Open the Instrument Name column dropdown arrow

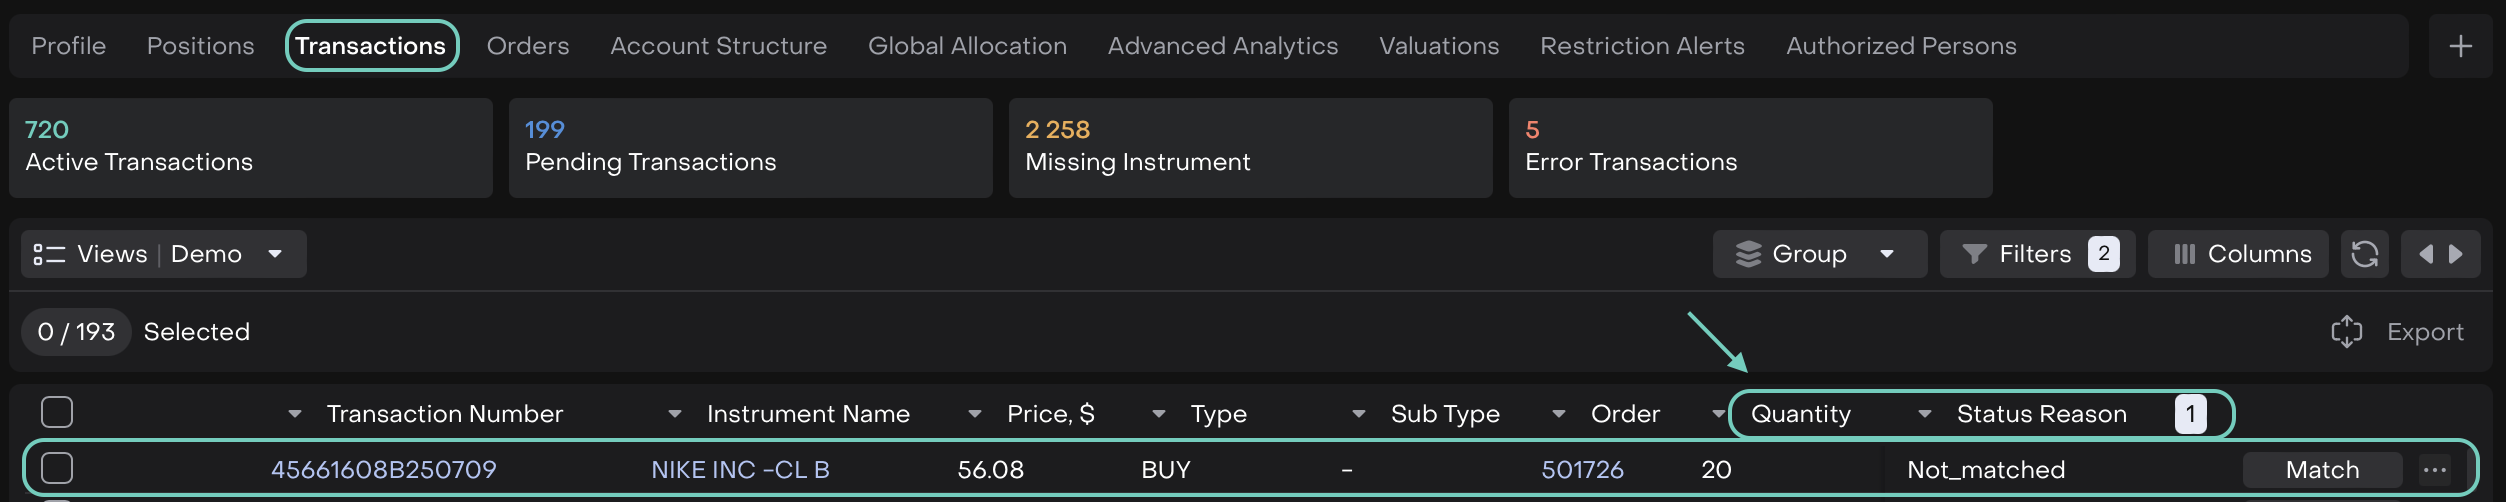(675, 414)
